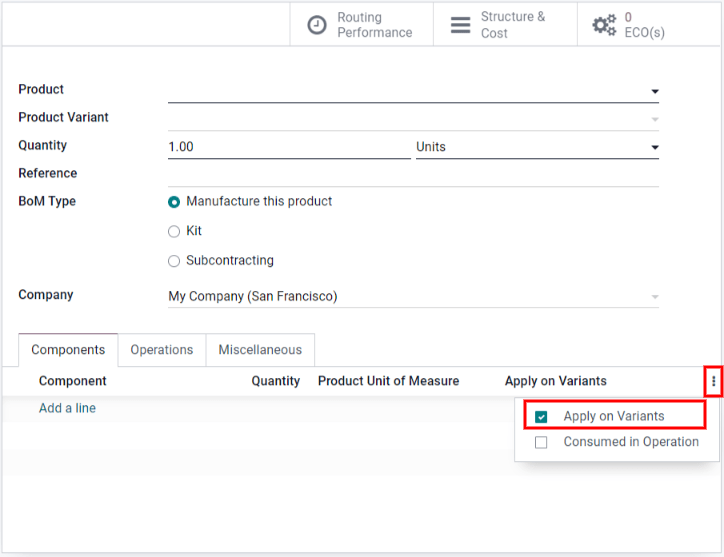Expand the Product dropdown arrow
724x557 pixels.
click(x=655, y=91)
